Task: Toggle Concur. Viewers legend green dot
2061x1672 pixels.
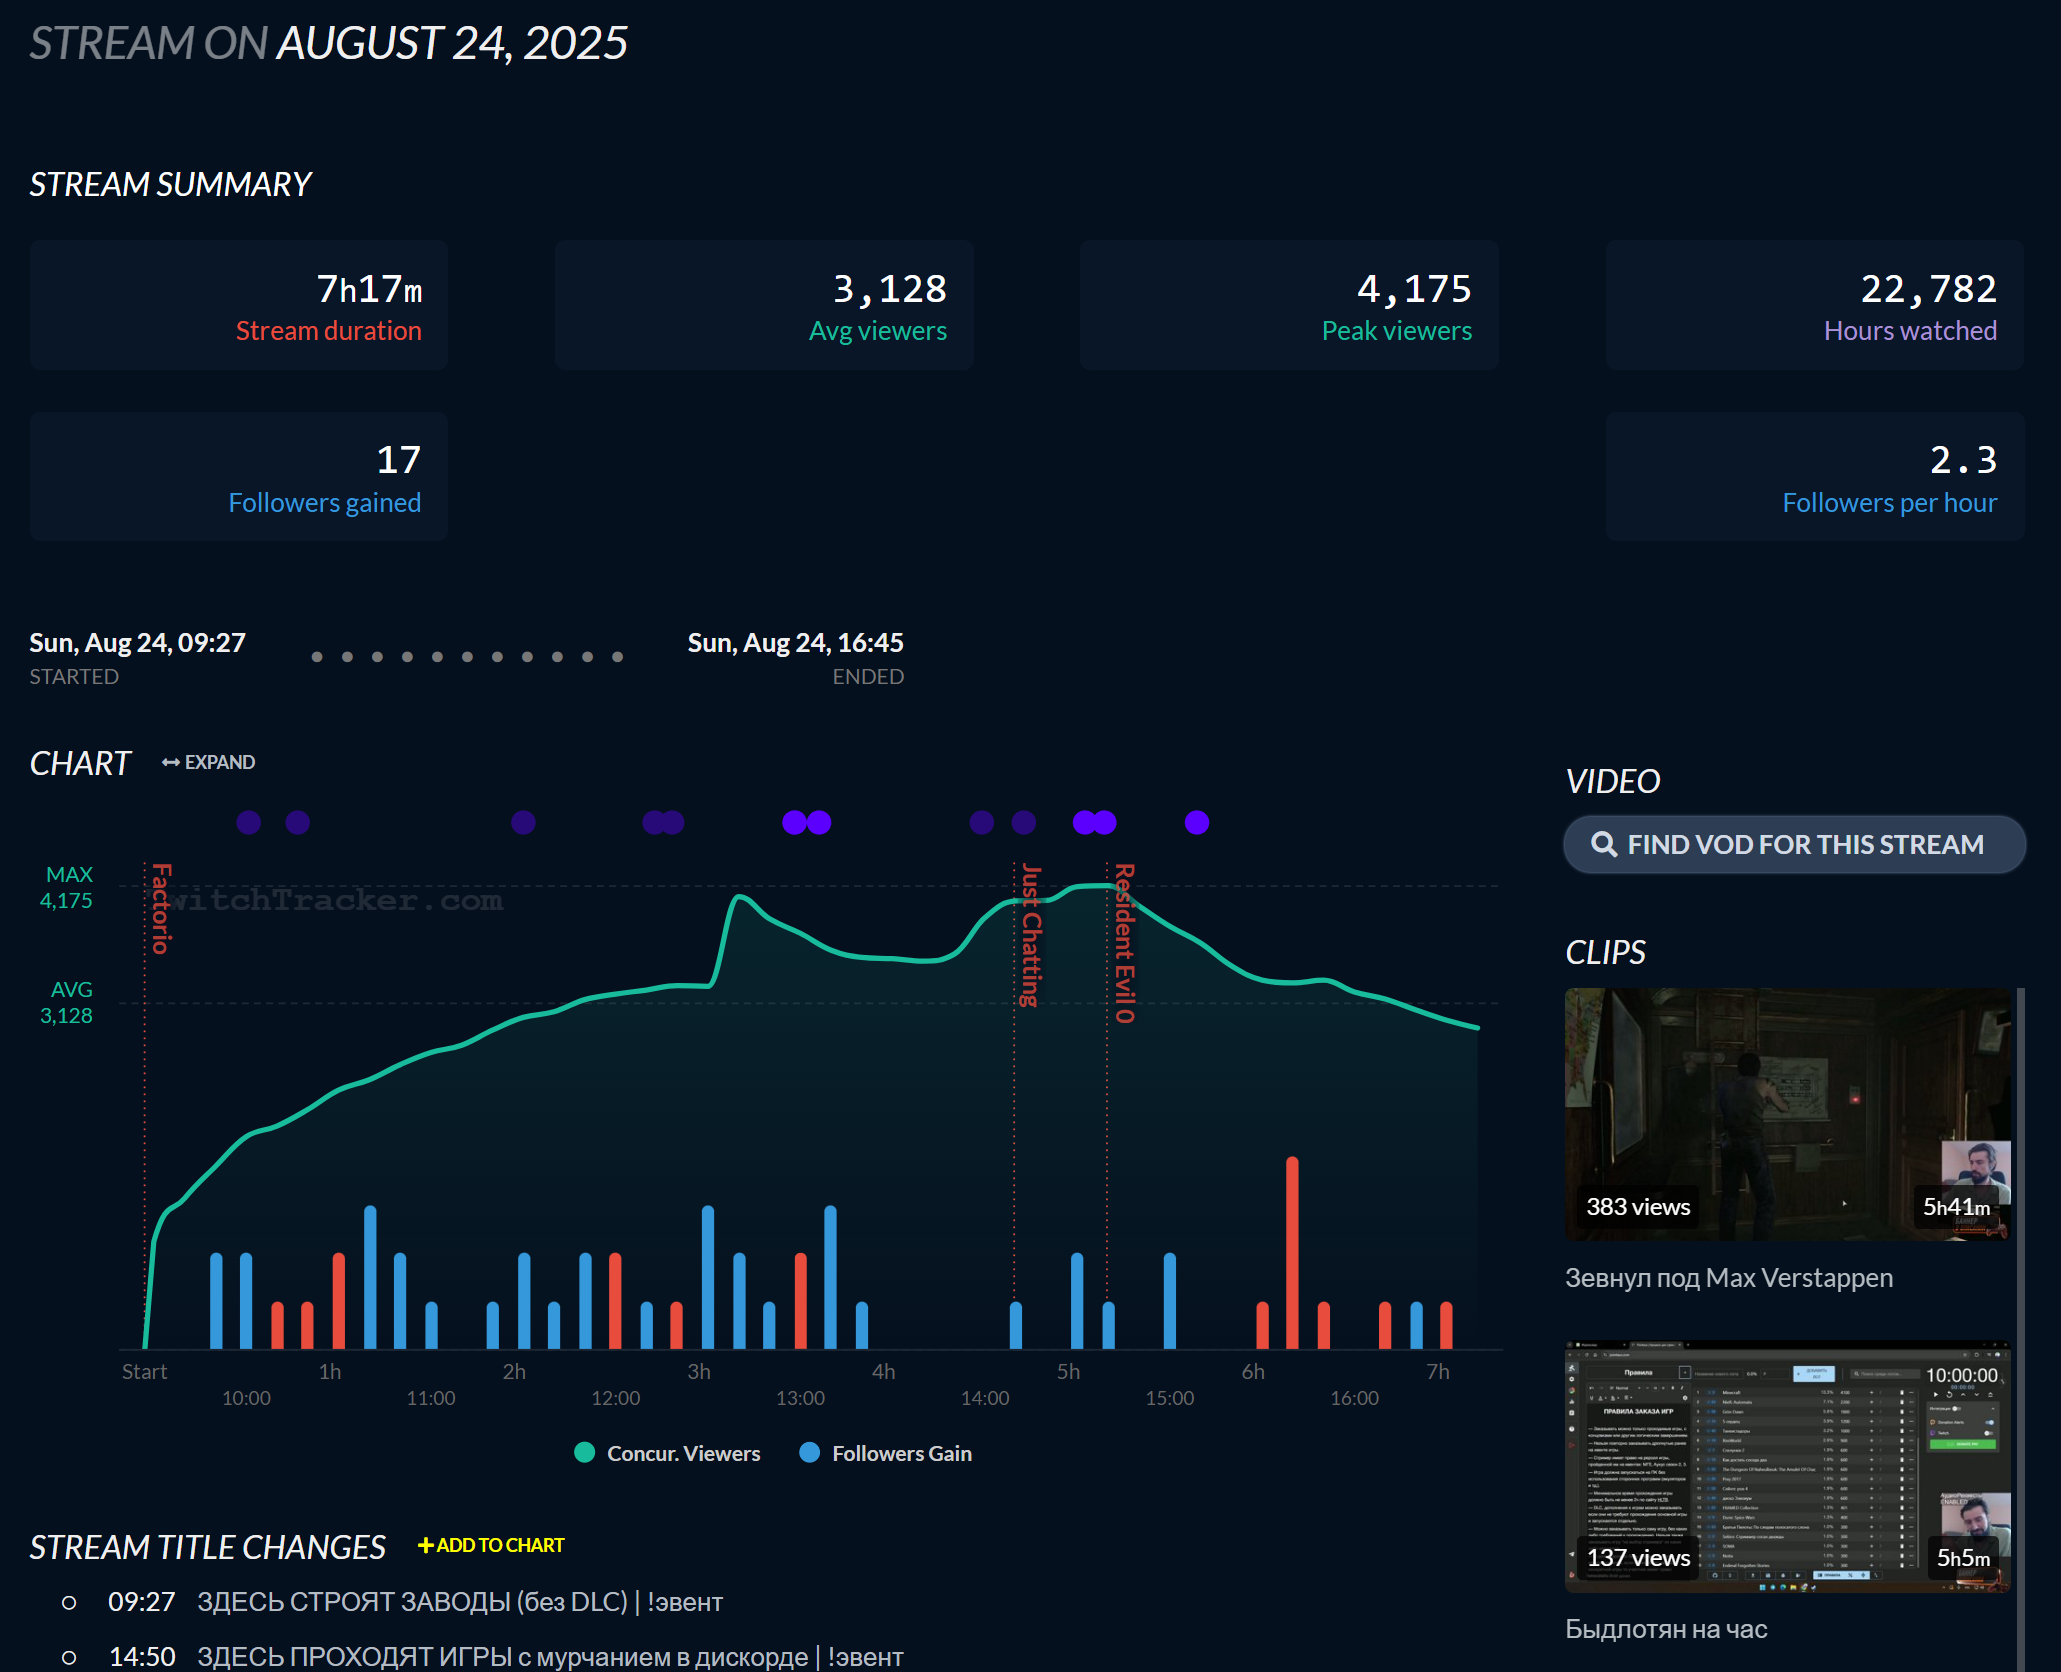Action: (x=585, y=1453)
